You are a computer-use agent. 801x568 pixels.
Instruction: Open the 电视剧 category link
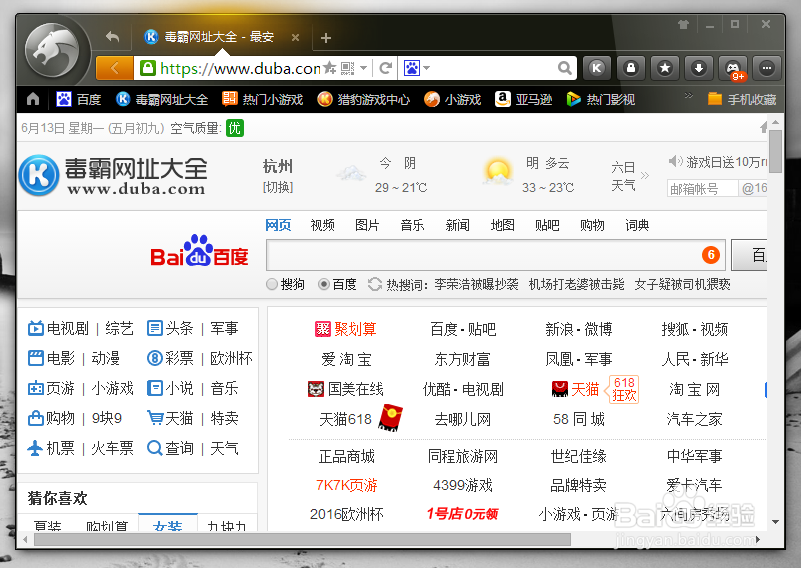[x=67, y=328]
